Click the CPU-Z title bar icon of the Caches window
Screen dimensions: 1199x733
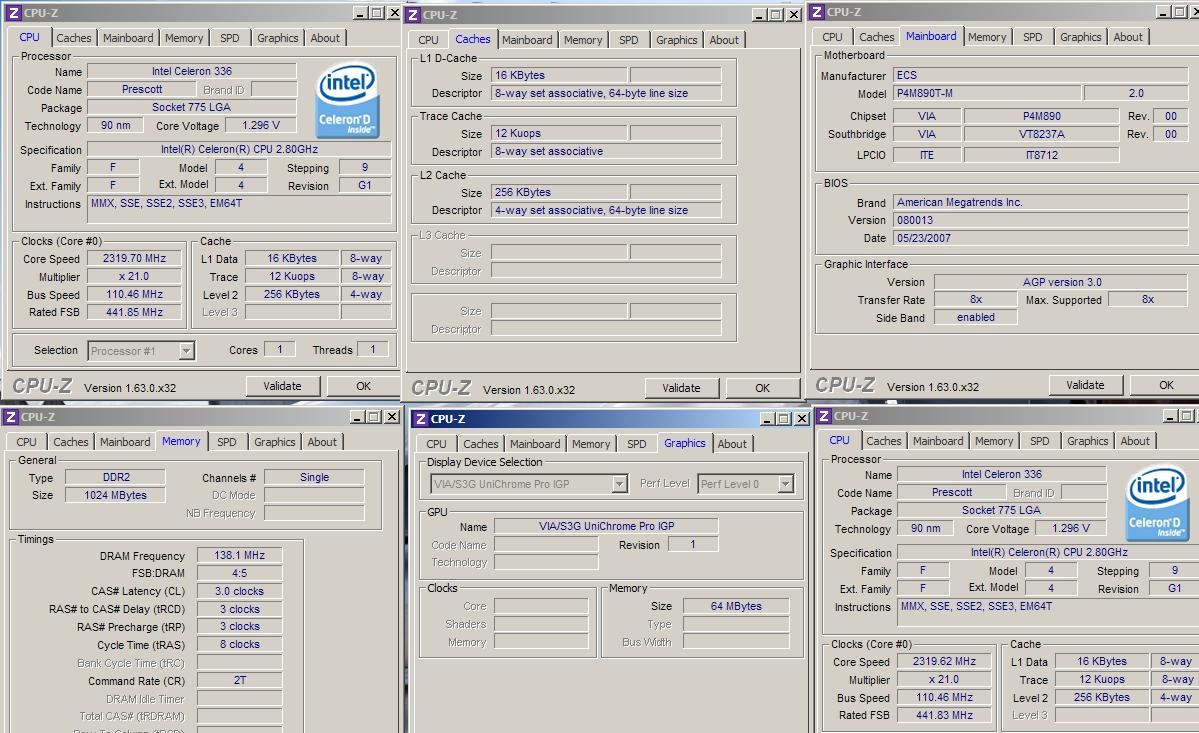coord(412,14)
